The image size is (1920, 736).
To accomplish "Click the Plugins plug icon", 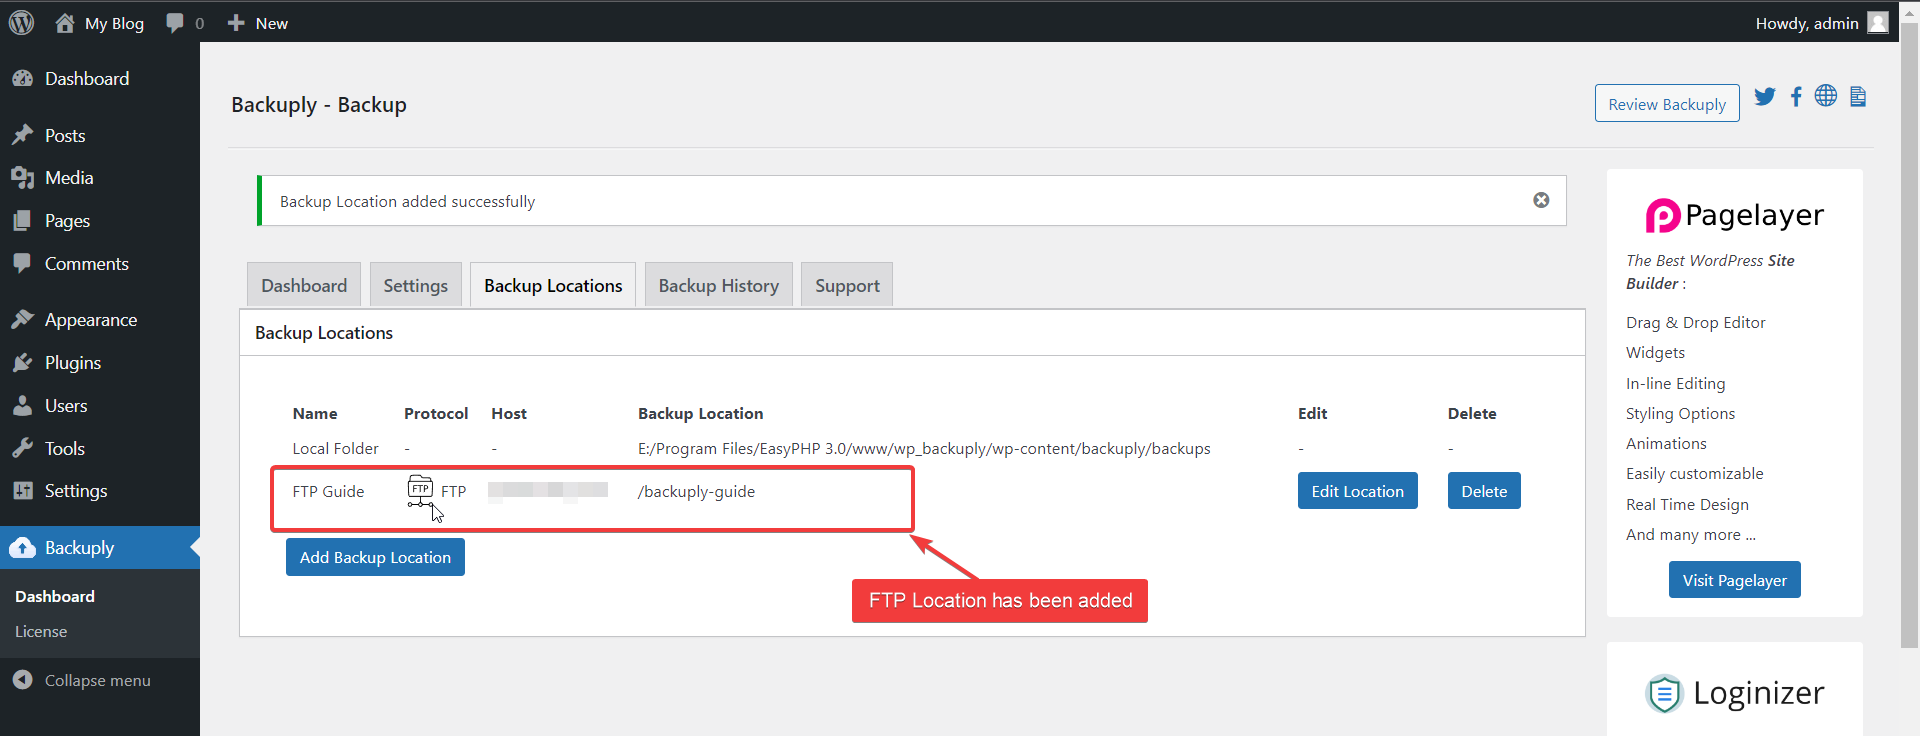I will point(22,362).
